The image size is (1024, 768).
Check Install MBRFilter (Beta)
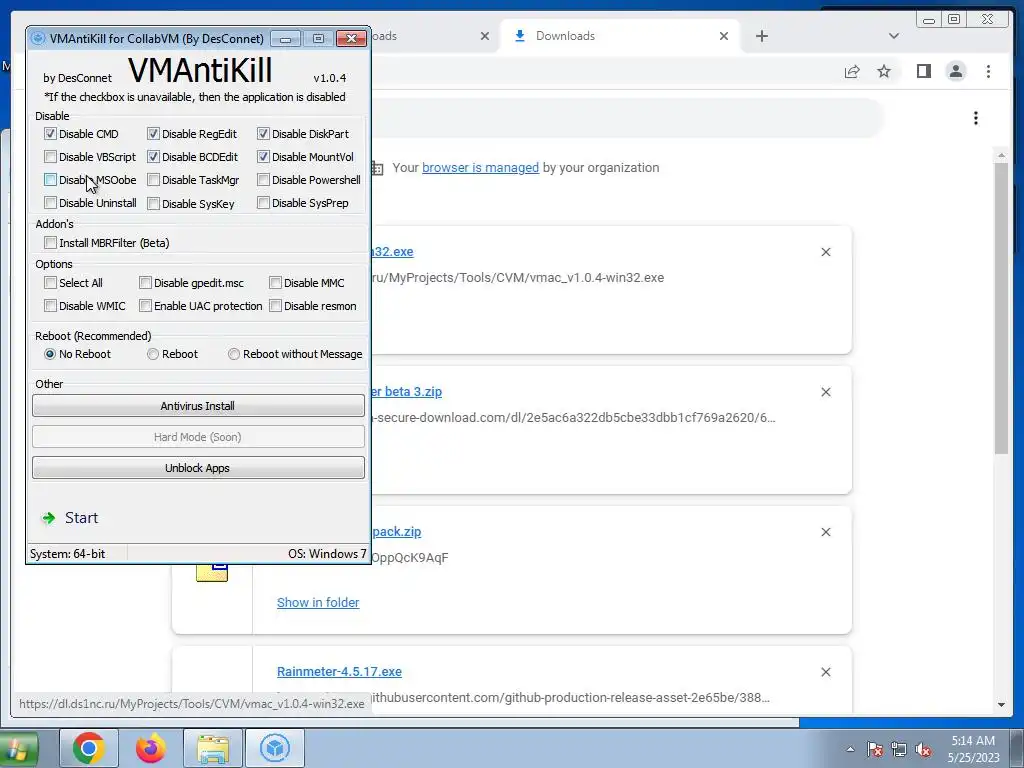tap(50, 242)
